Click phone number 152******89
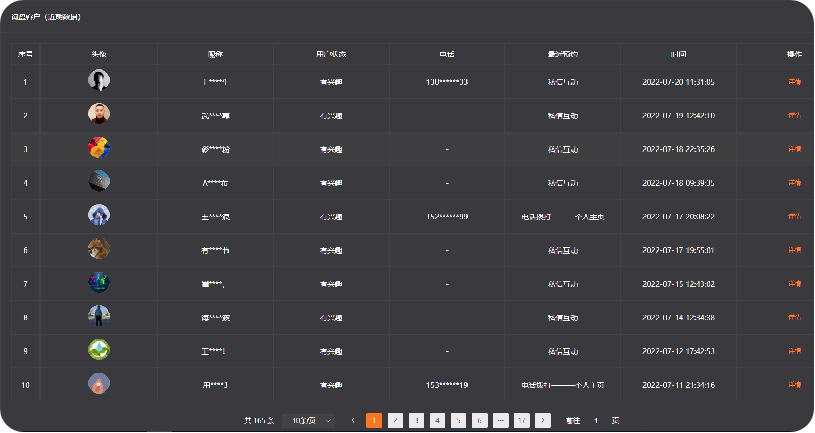This screenshot has width=815, height=433. pos(446,216)
